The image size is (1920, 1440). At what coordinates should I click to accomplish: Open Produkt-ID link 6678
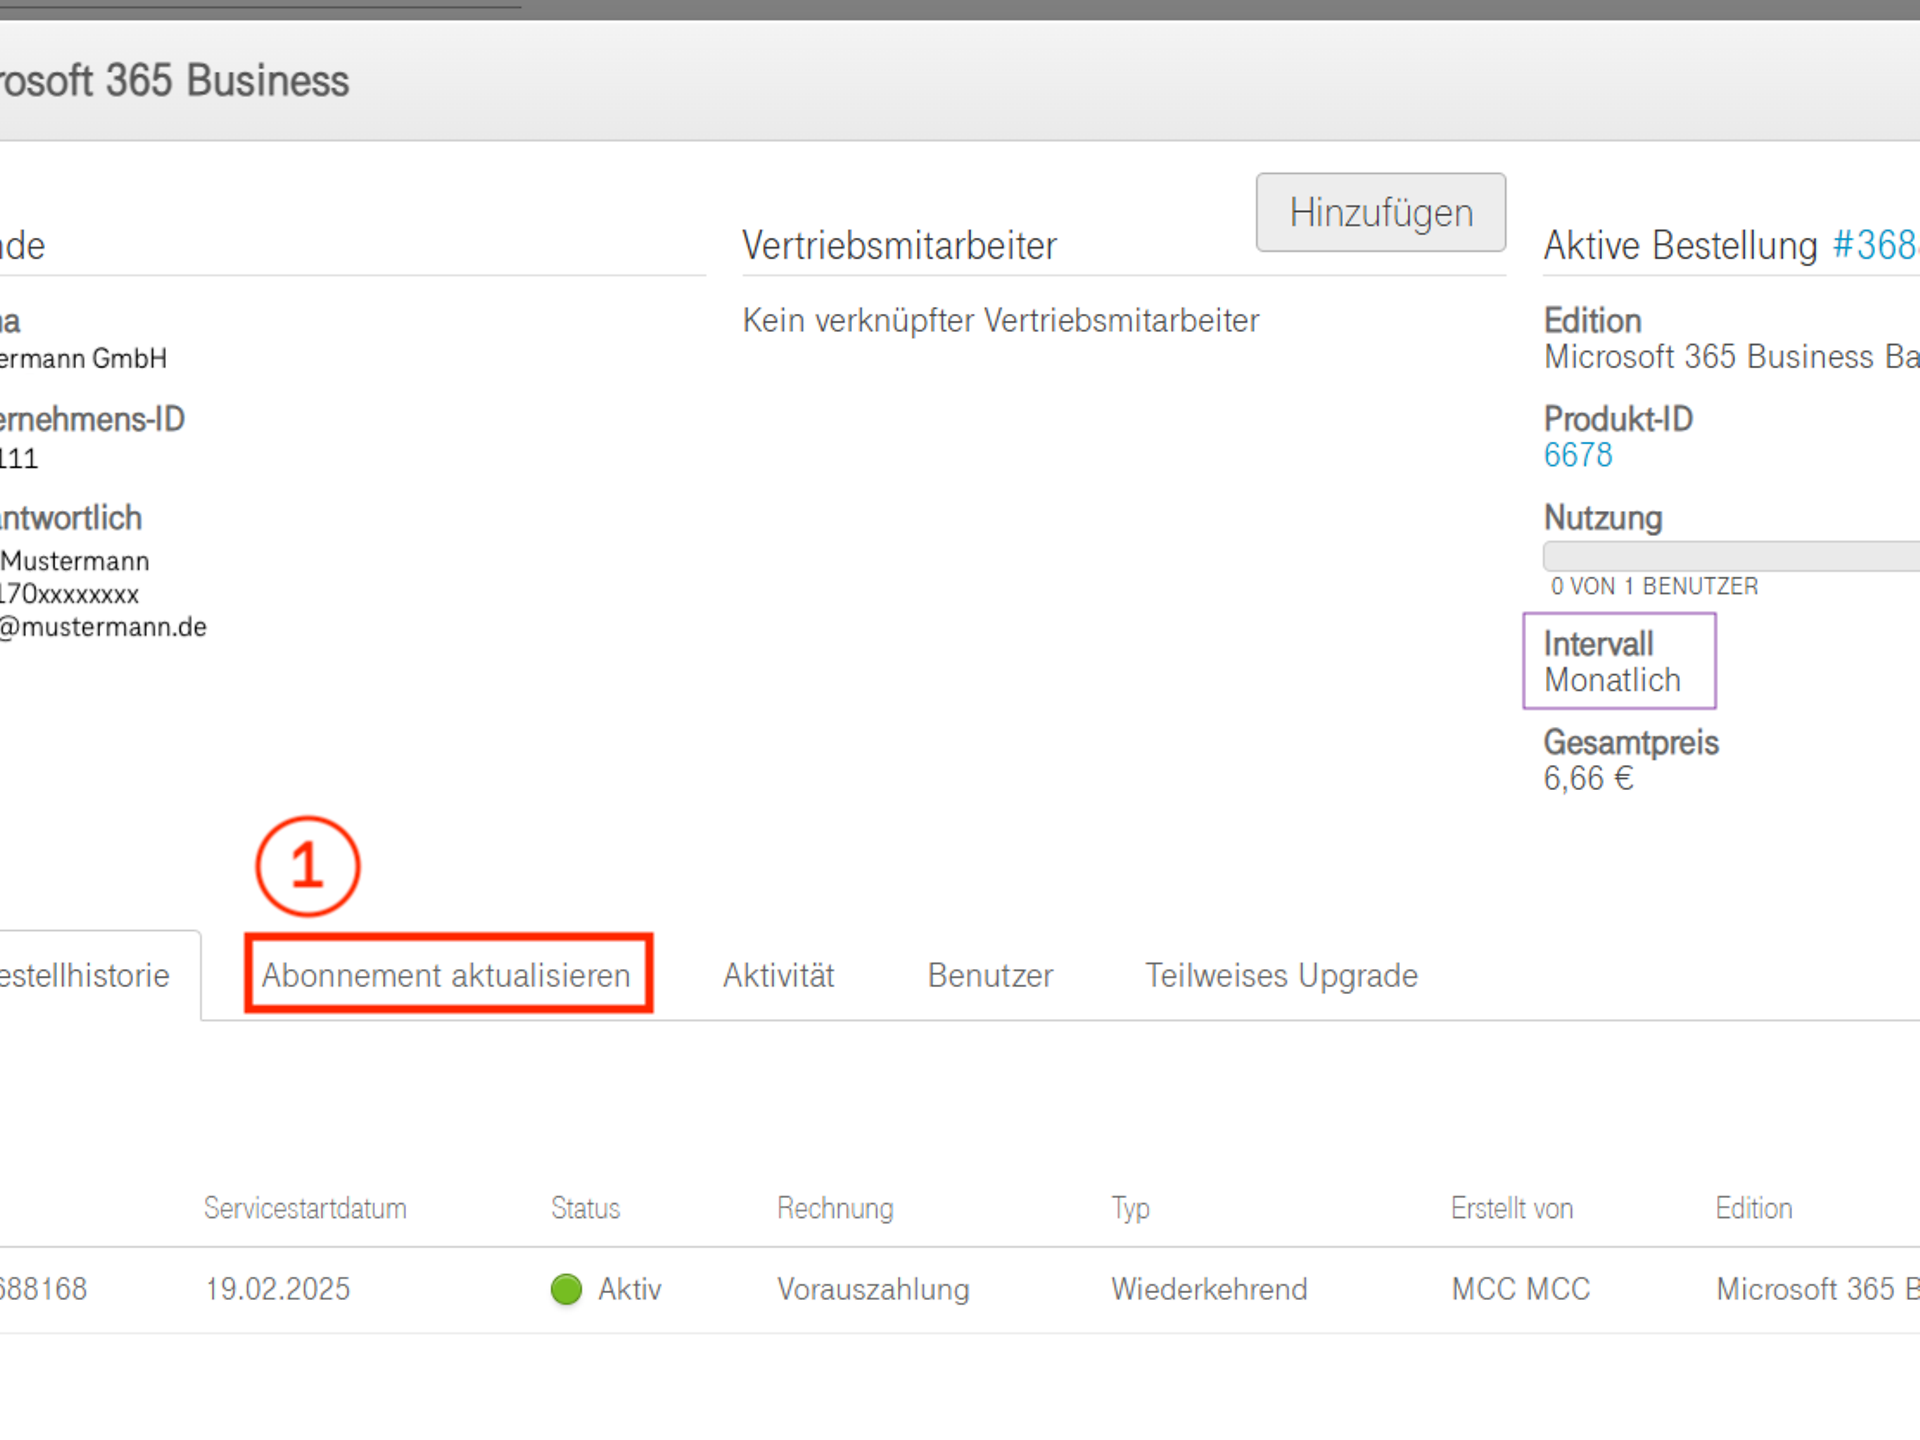tap(1578, 455)
